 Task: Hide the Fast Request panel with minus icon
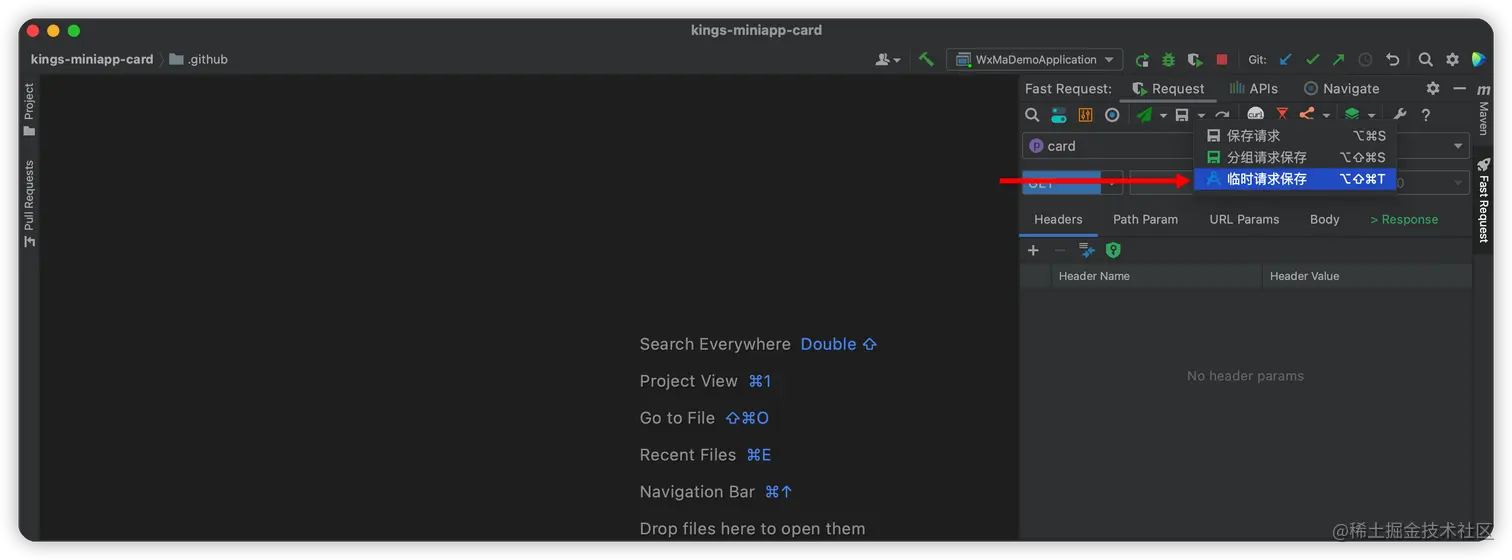point(1459,88)
